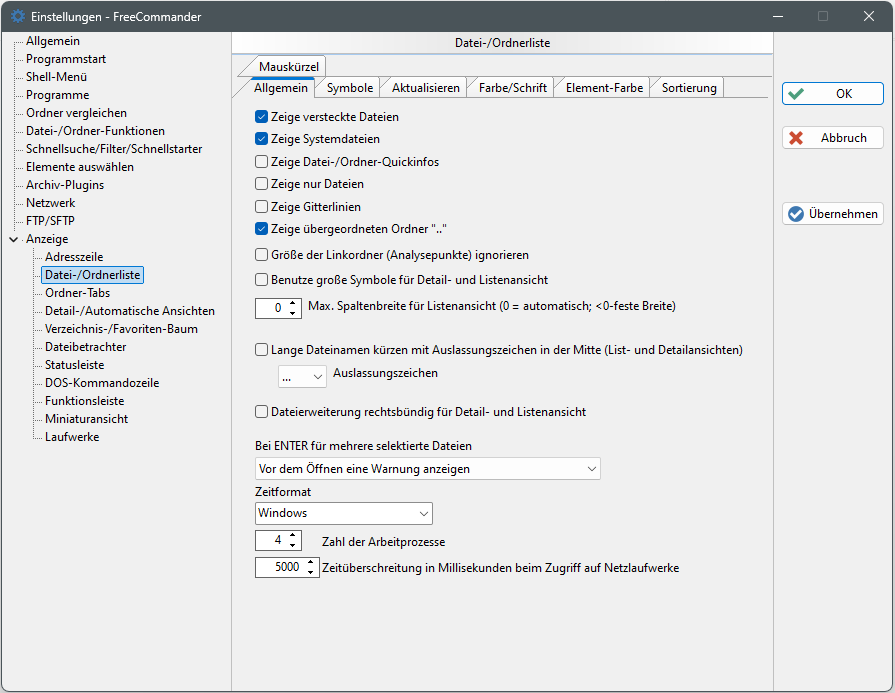Enable Zeige Gitterlinien checkbox
895x693 pixels.
tap(261, 207)
